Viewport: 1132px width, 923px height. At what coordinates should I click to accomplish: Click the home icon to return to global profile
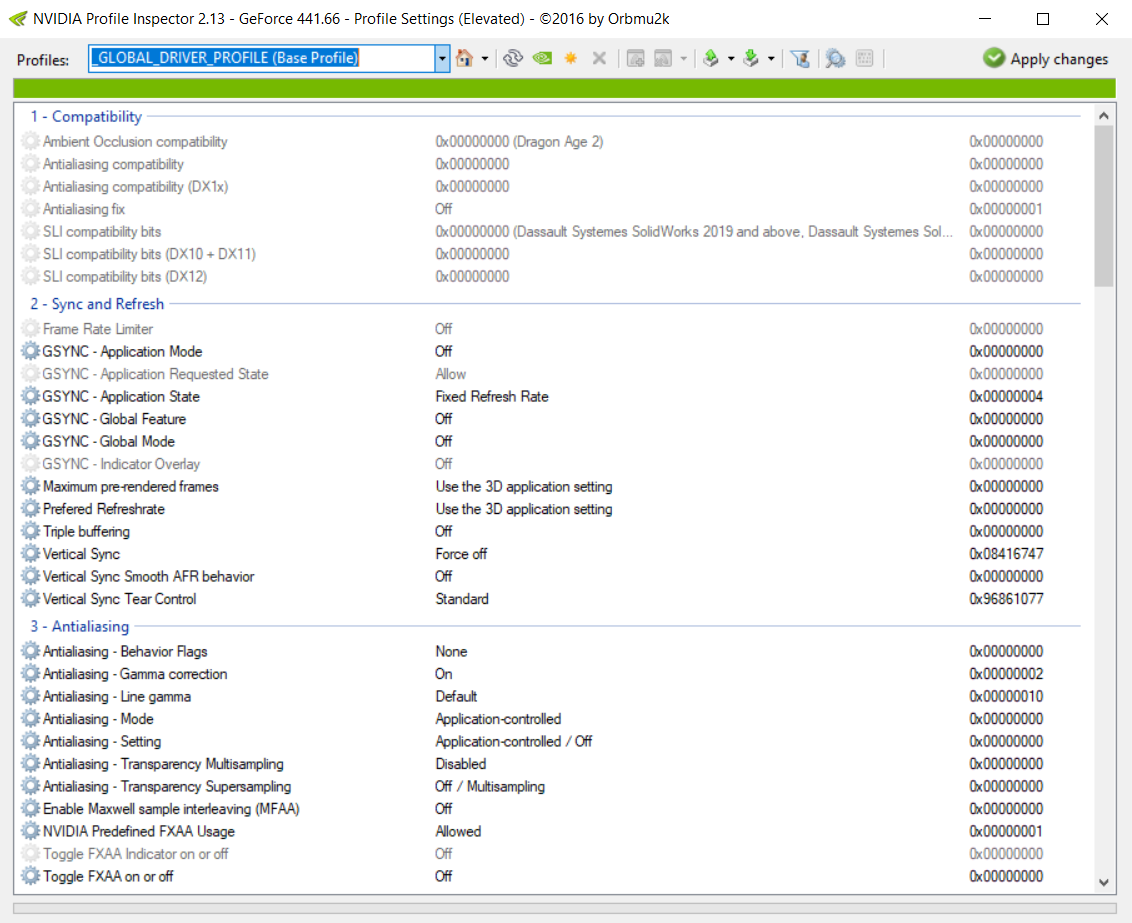point(464,58)
